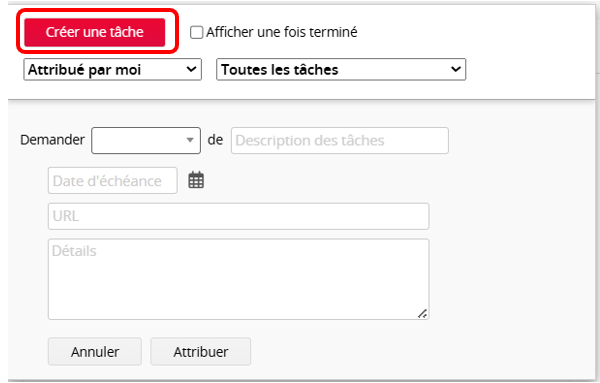Enable the Afficher une fois terminé checkbox
The image size is (600, 383).
[x=196, y=32]
